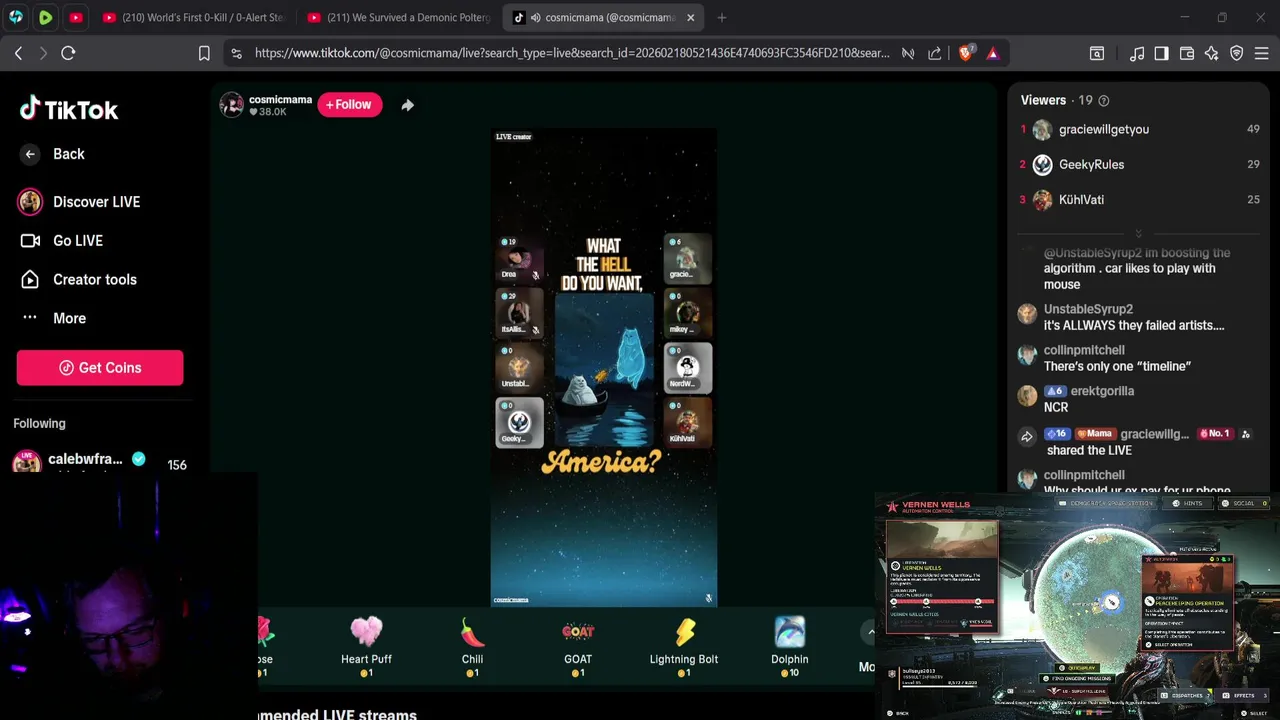Toggle the browser sidebar panel
1280x720 pixels.
point(1161,53)
